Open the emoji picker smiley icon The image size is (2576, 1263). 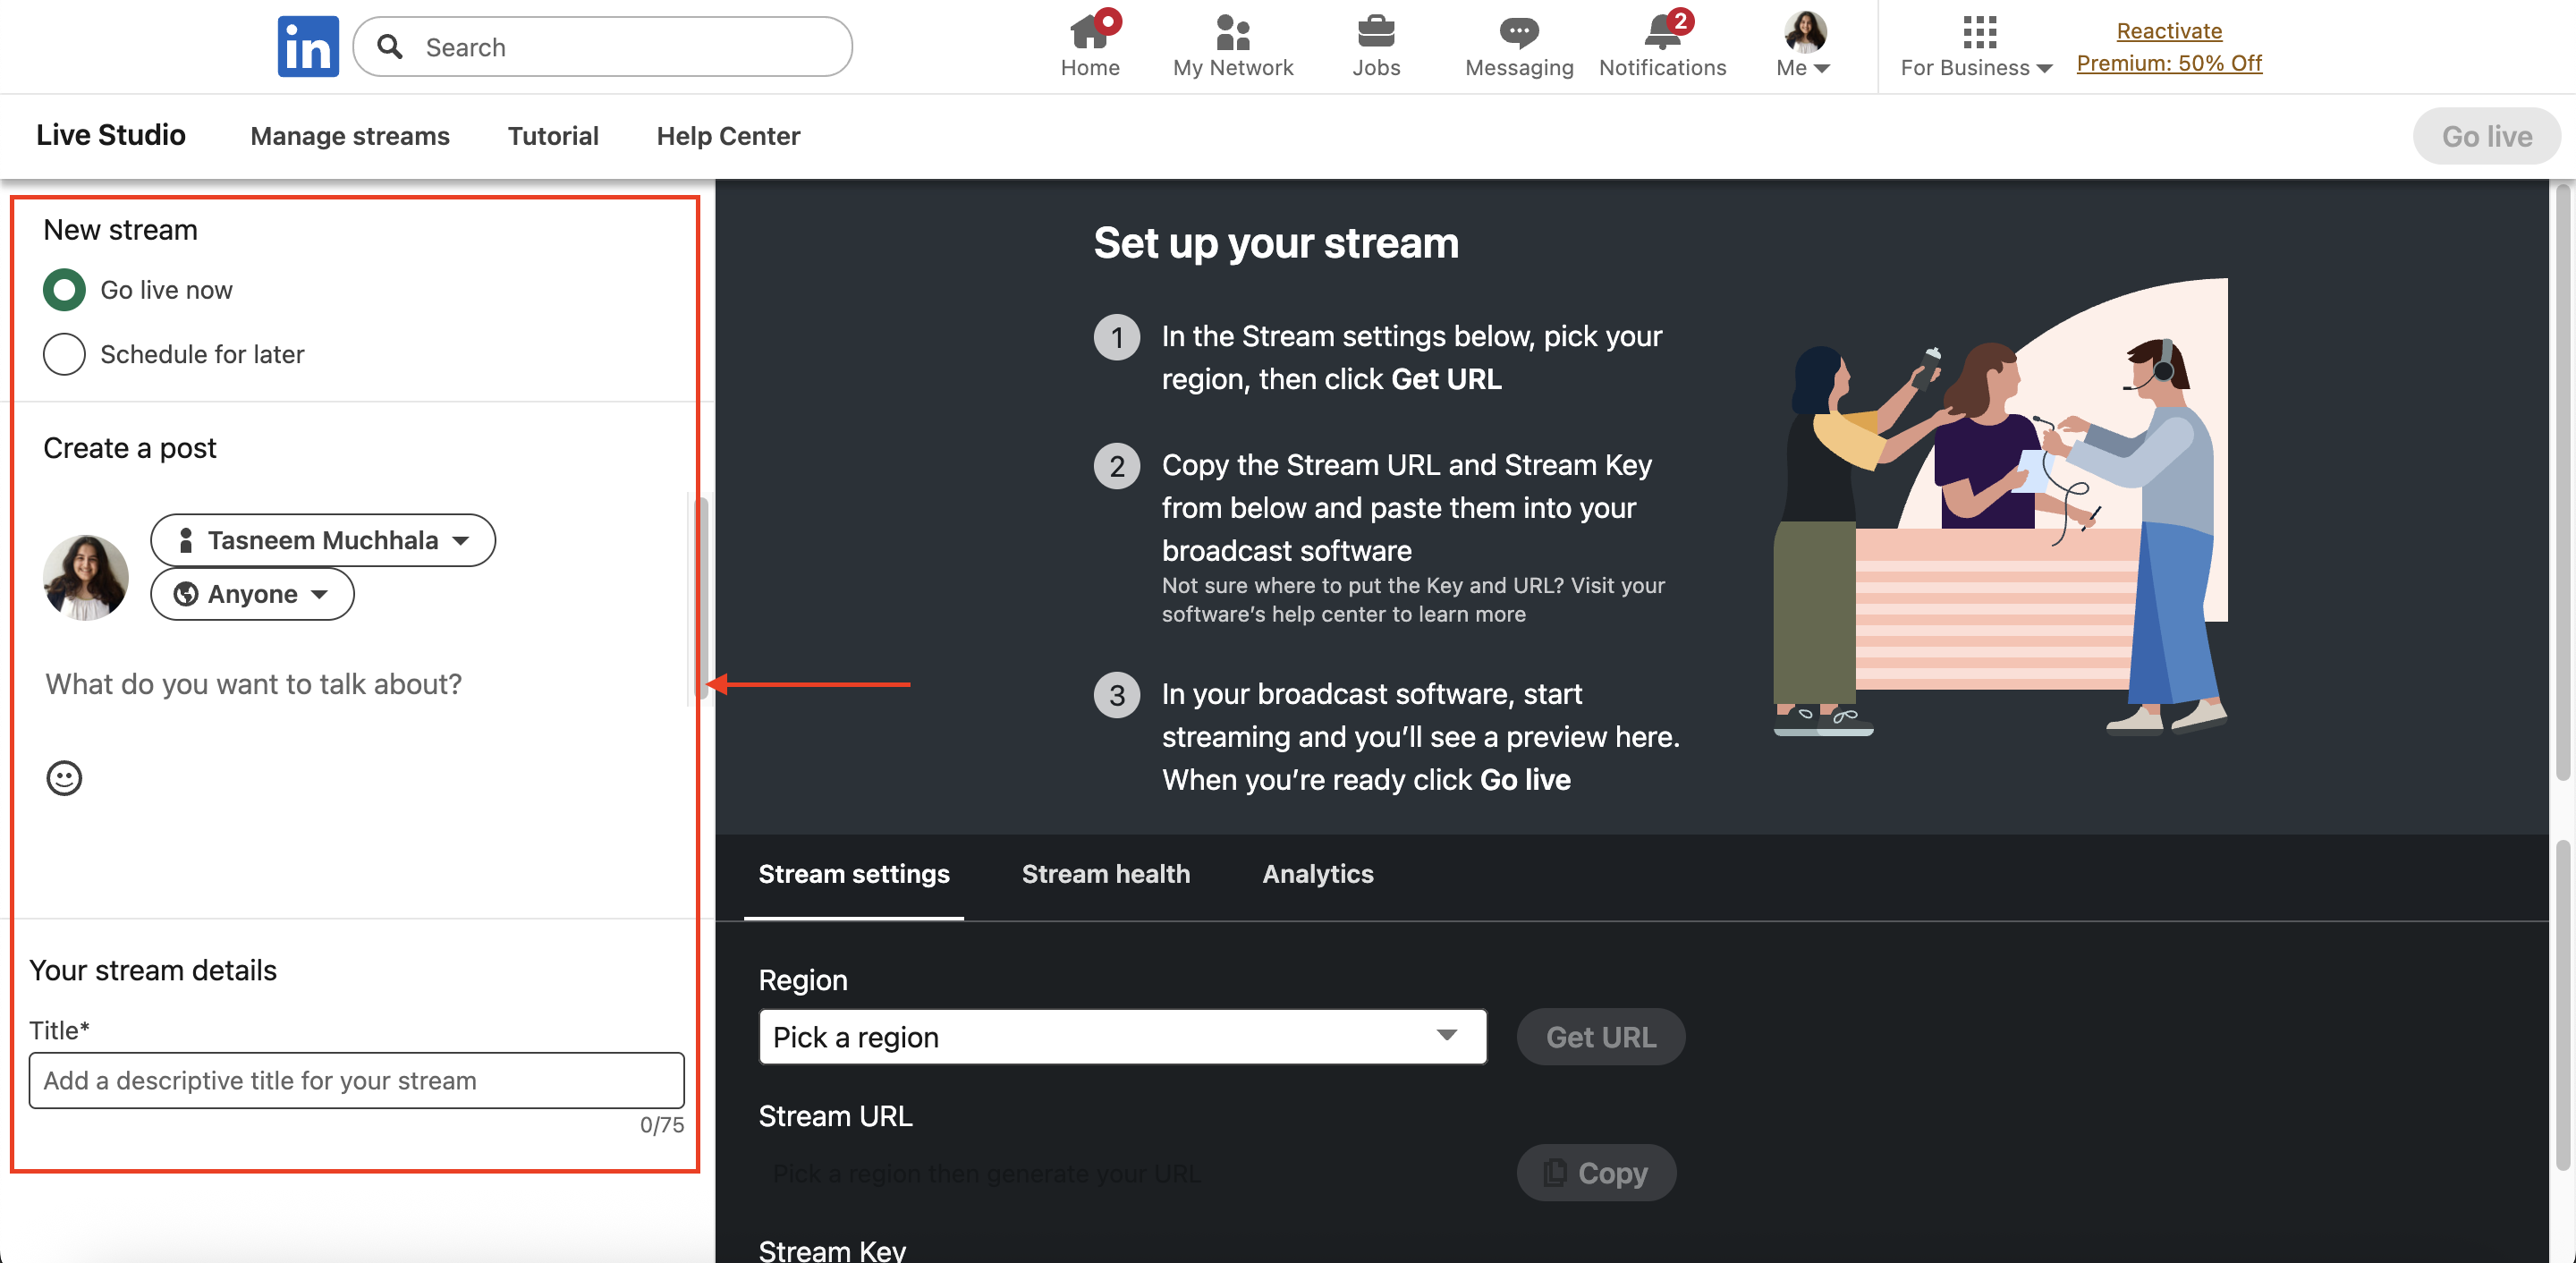(x=64, y=778)
